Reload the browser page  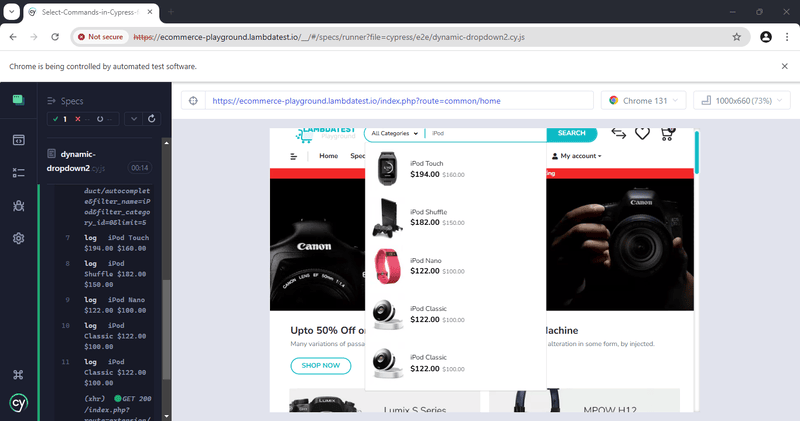click(55, 37)
